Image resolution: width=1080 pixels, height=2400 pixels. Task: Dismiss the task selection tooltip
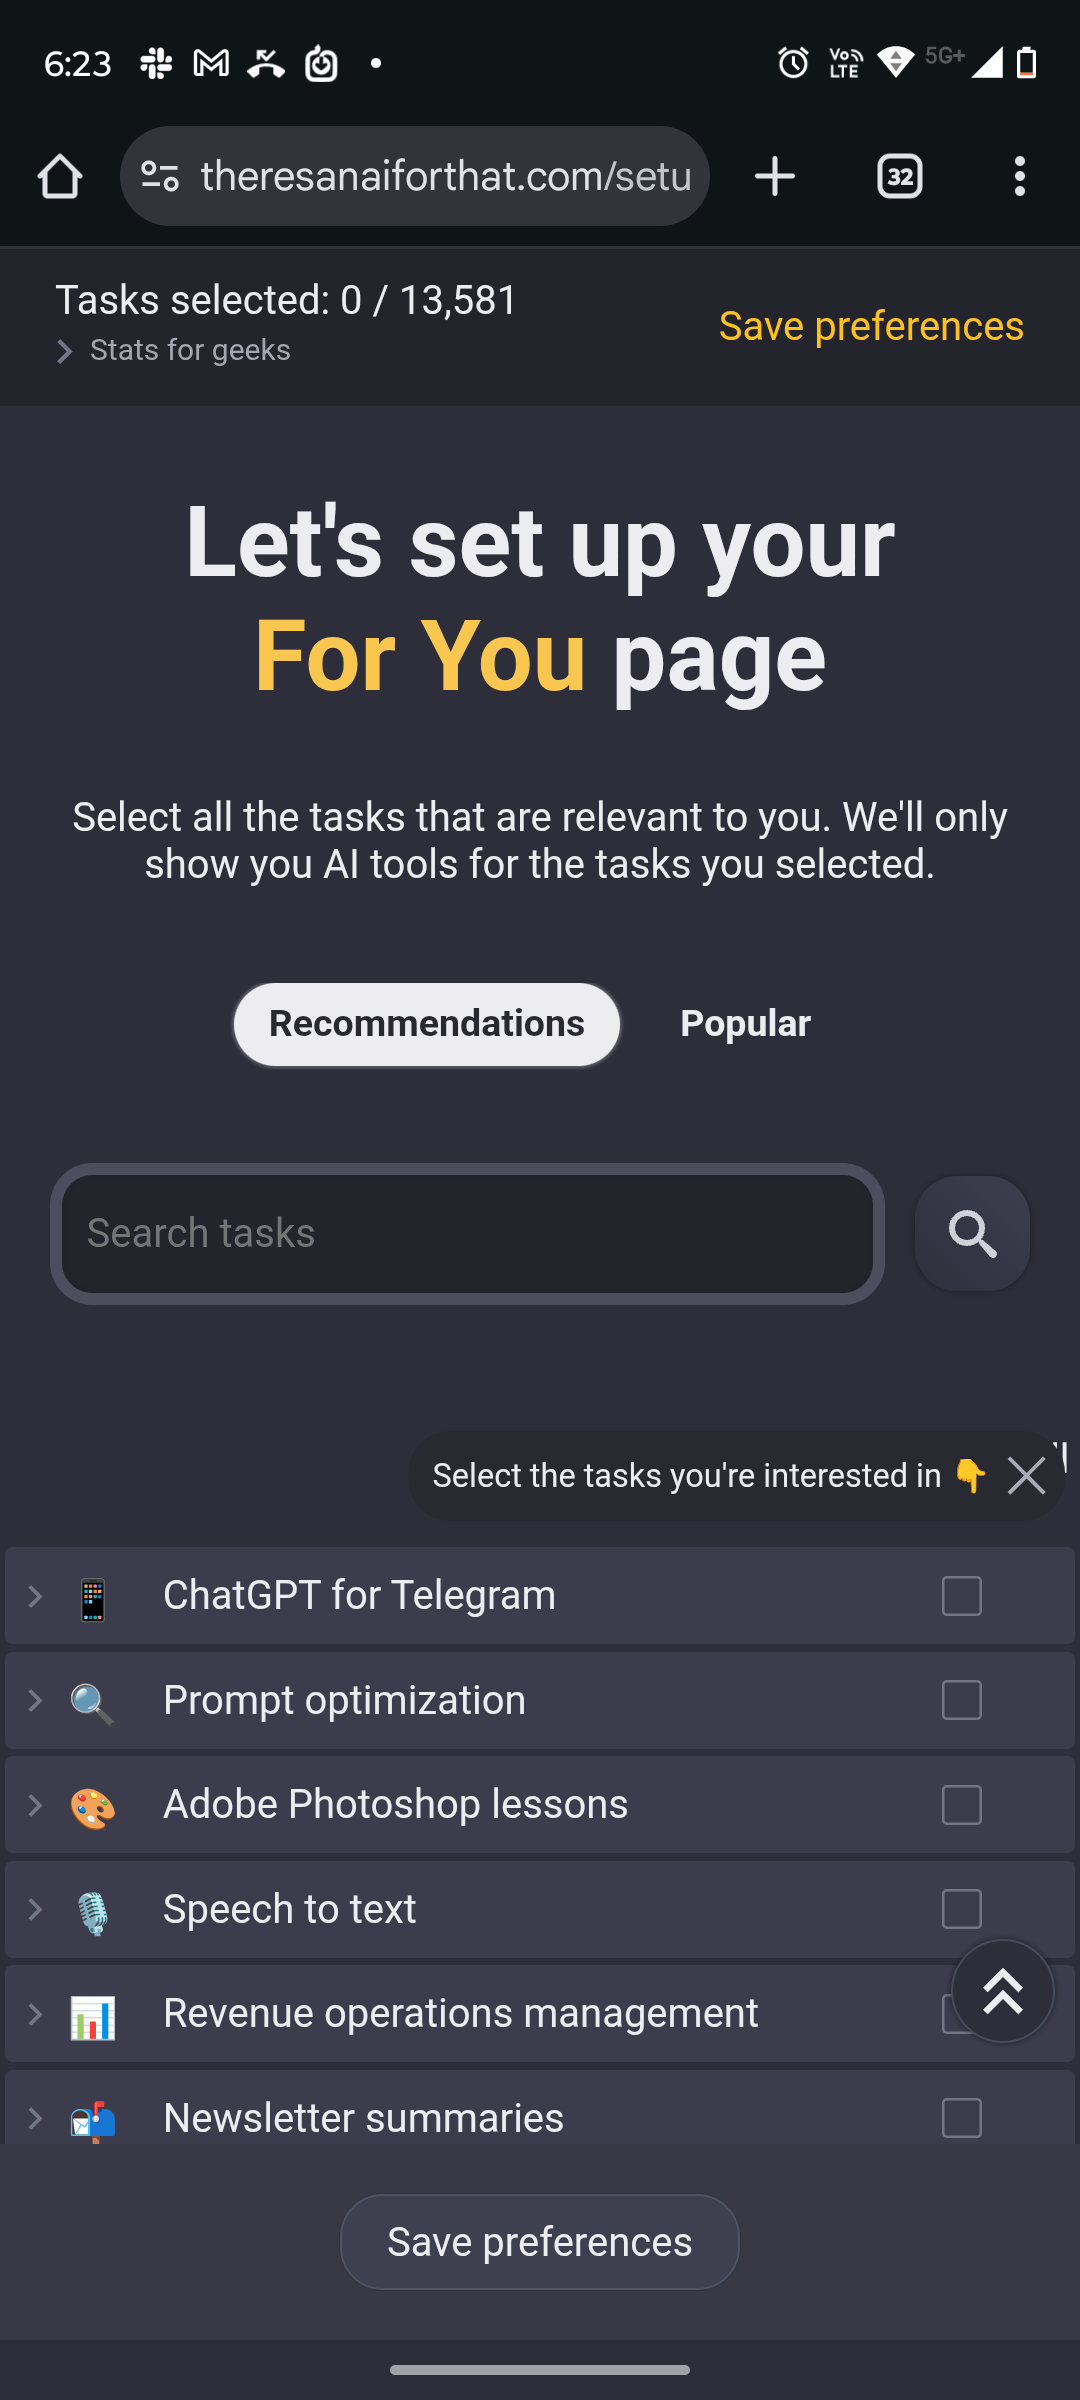[x=1027, y=1476]
